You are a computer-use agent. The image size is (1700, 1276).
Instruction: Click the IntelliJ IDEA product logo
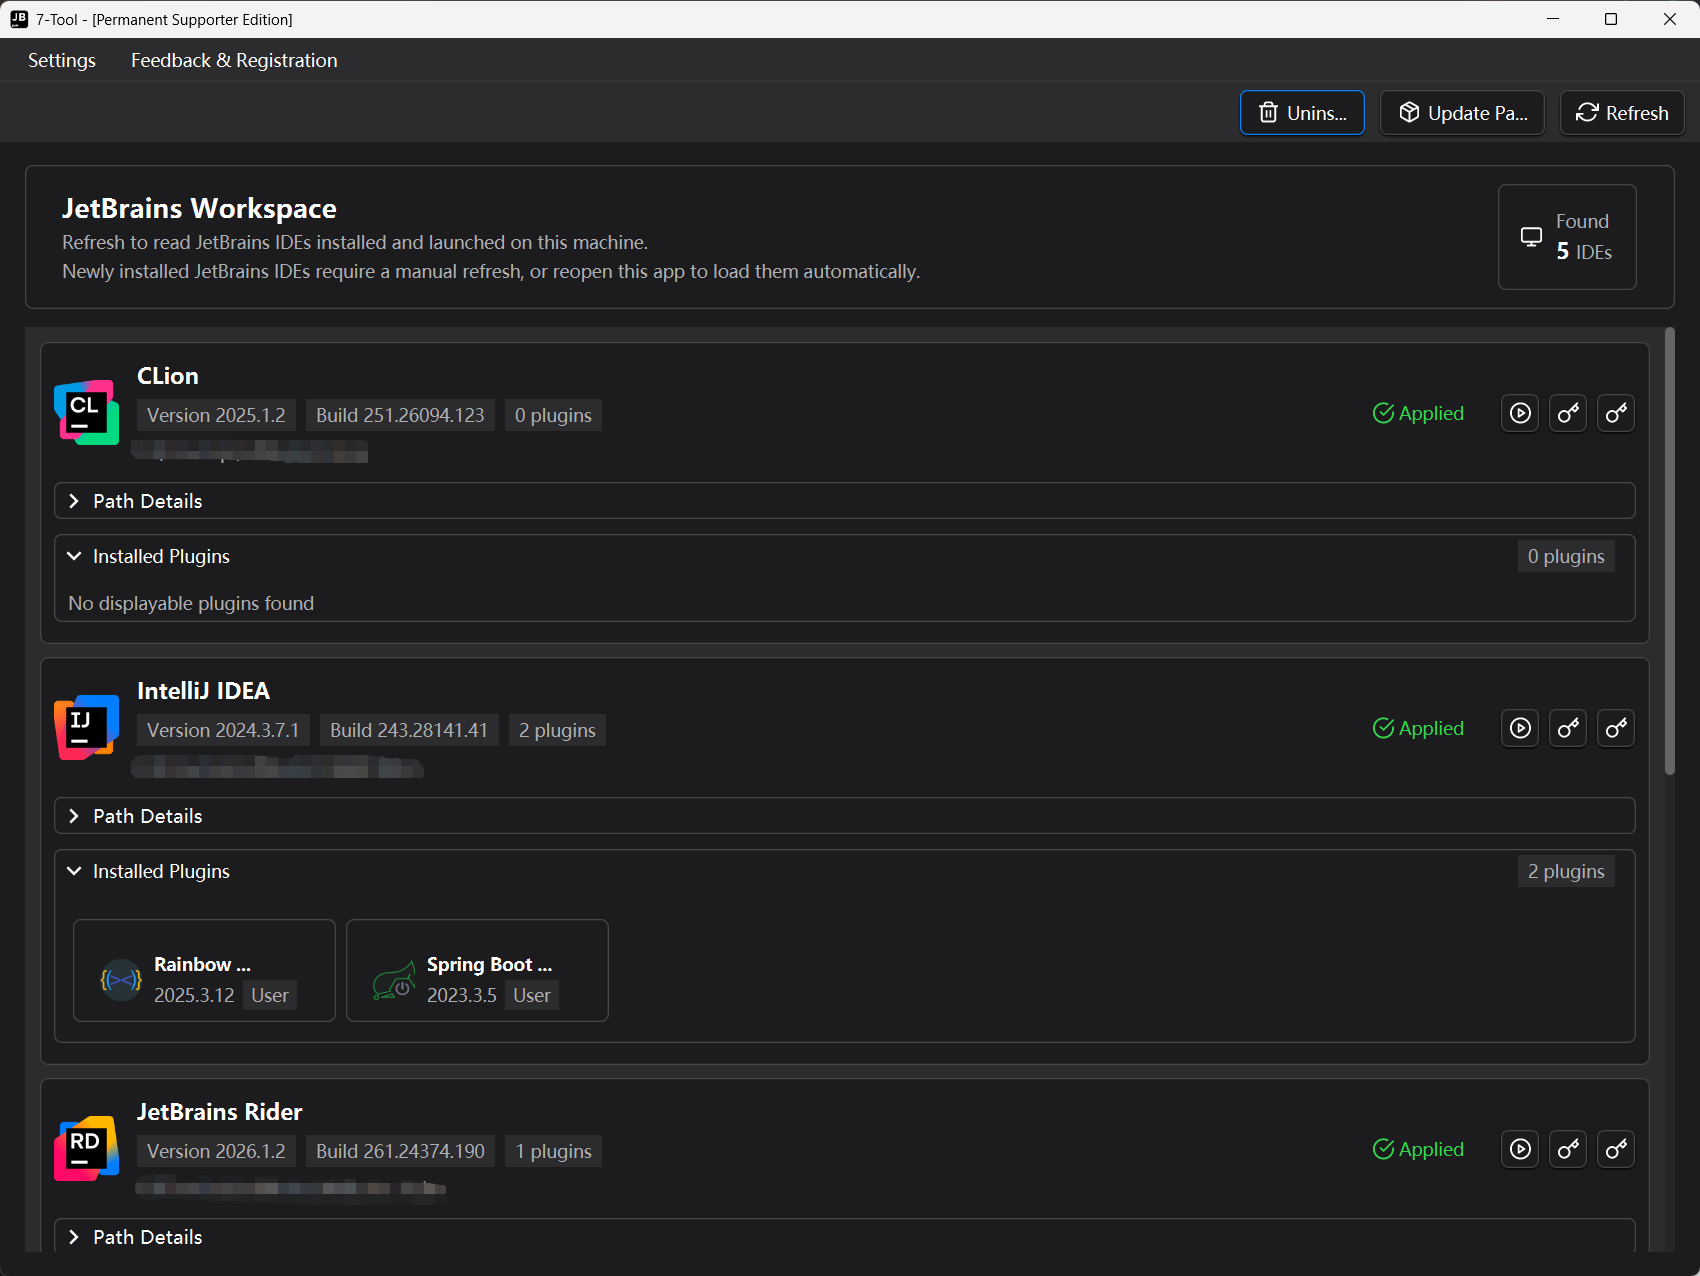86,727
